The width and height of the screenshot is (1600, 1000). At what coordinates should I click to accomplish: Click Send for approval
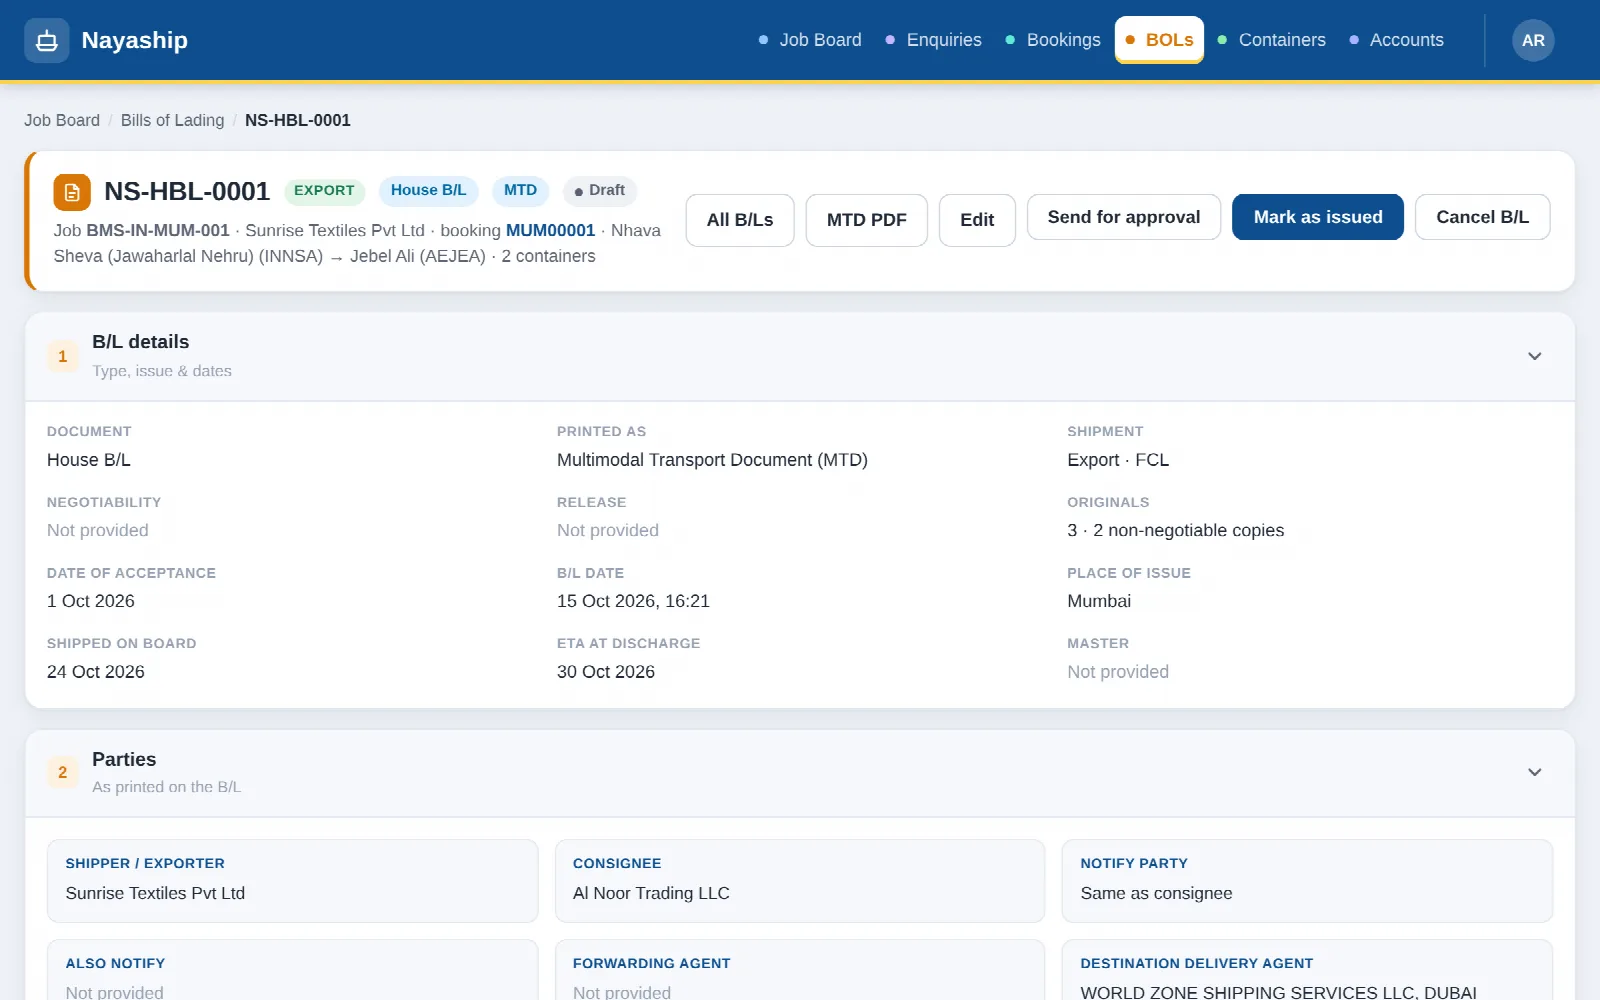[1124, 217]
